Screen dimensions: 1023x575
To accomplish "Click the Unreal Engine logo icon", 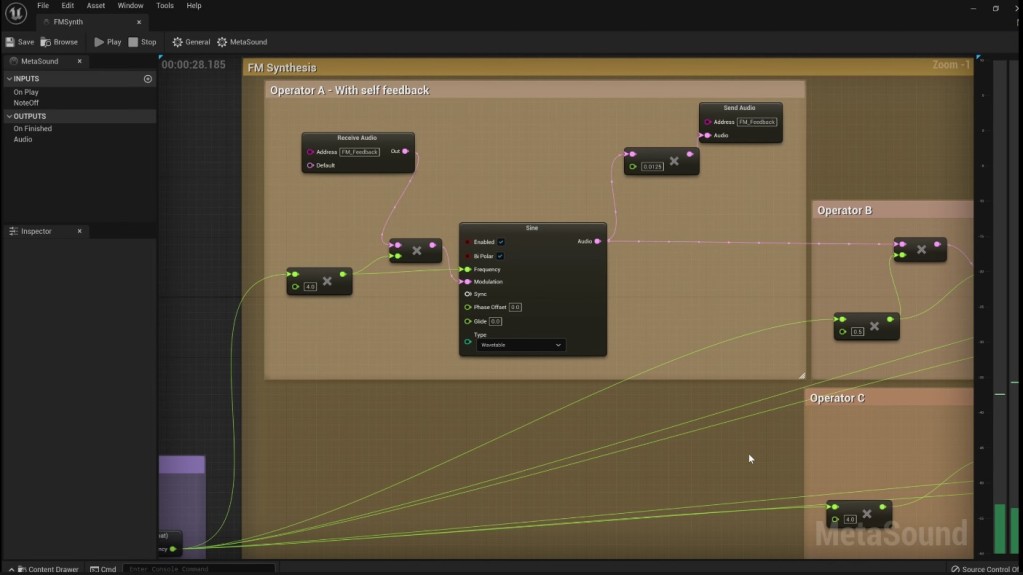I will (15, 14).
